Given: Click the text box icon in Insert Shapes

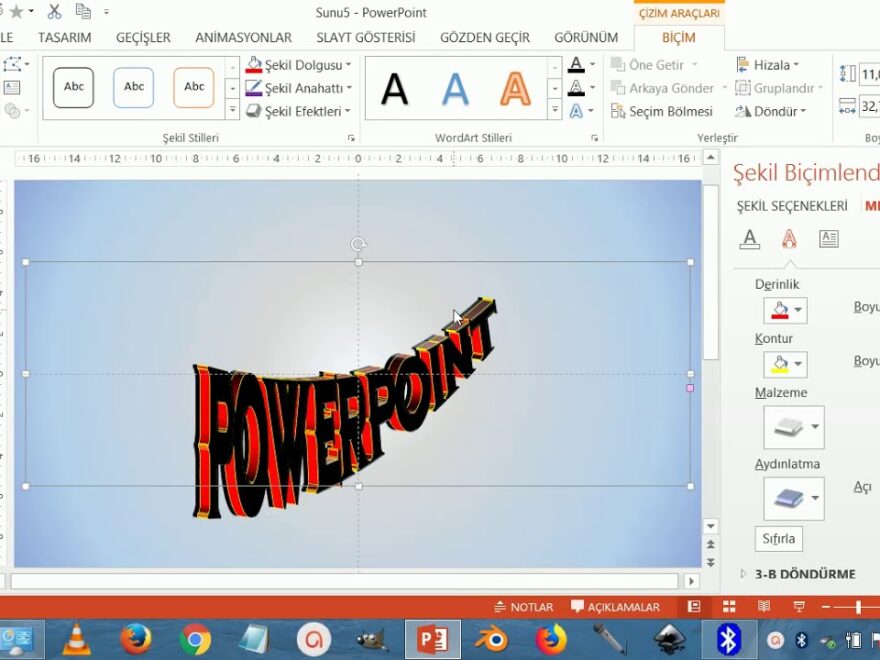Looking at the screenshot, I should click(x=11, y=88).
